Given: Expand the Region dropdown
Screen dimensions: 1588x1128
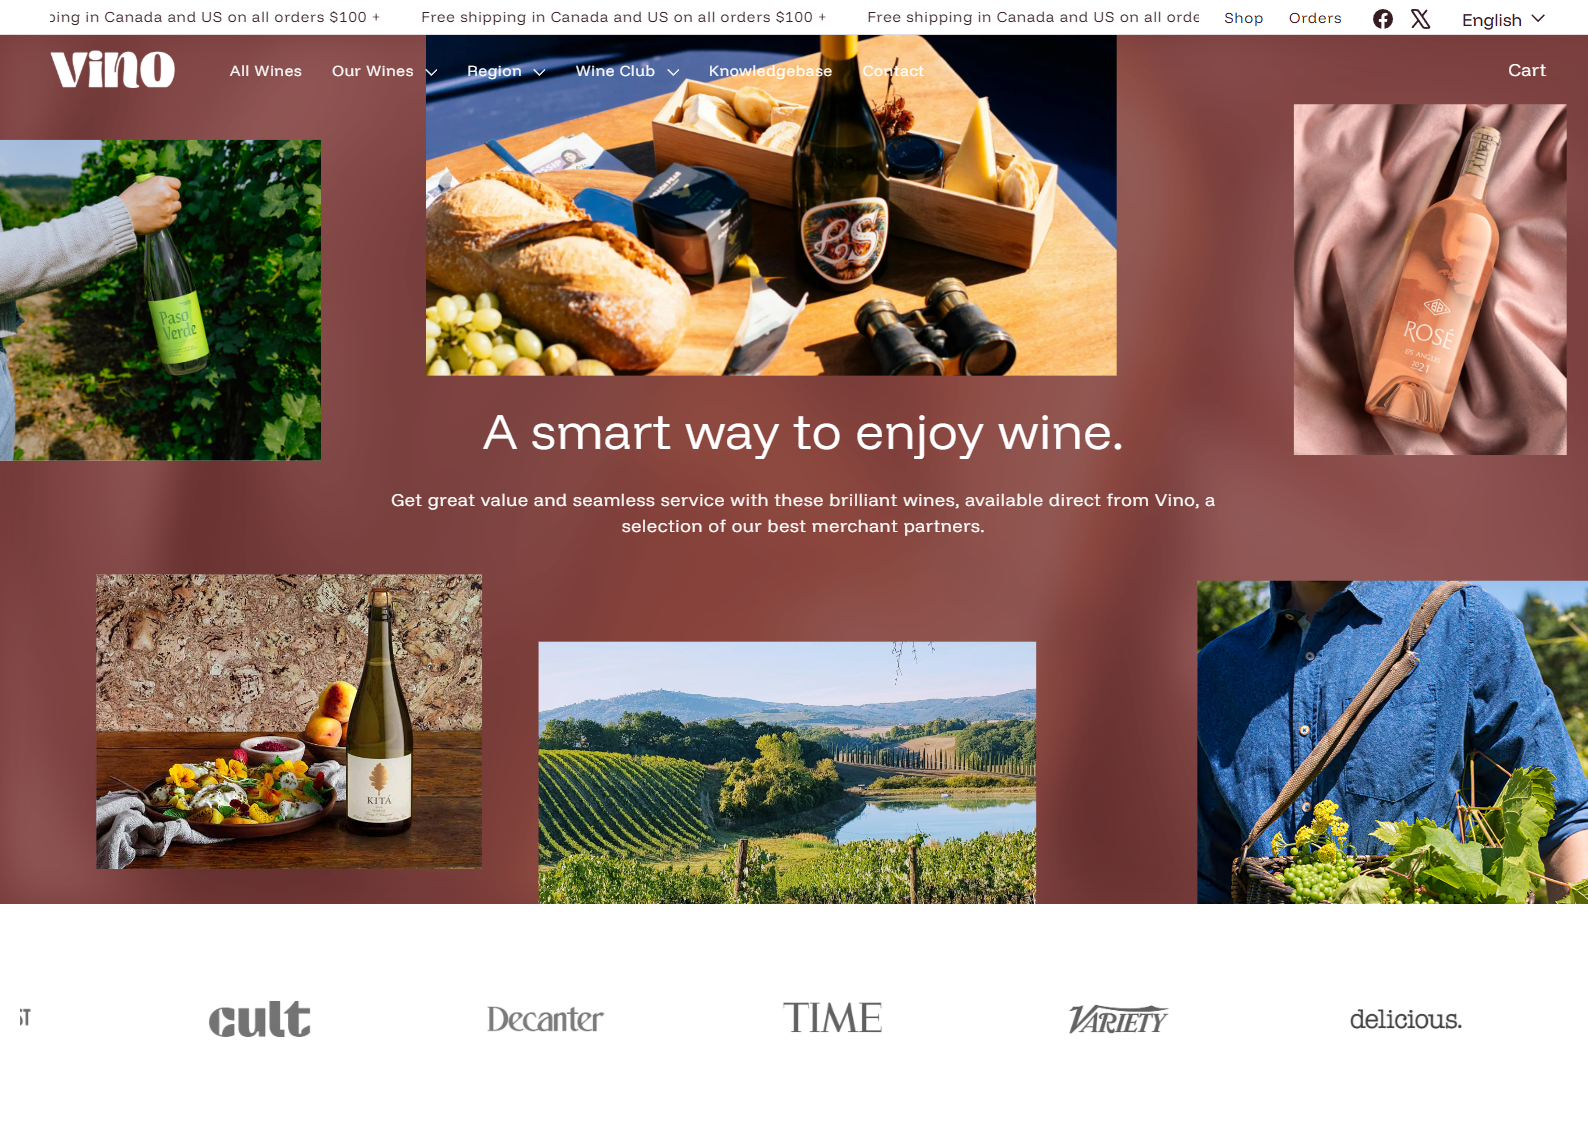Looking at the screenshot, I should tap(506, 71).
